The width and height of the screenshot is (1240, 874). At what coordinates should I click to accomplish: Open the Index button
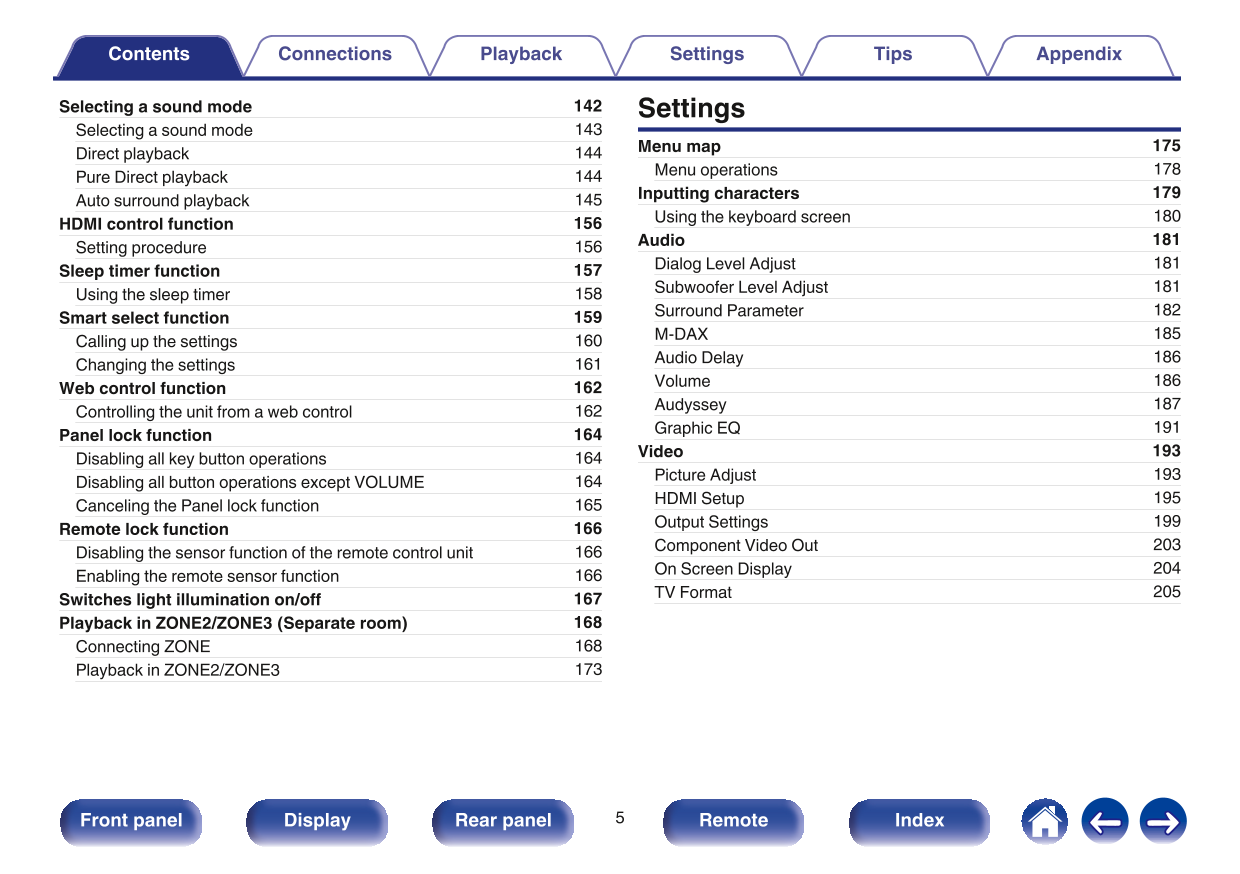[919, 821]
